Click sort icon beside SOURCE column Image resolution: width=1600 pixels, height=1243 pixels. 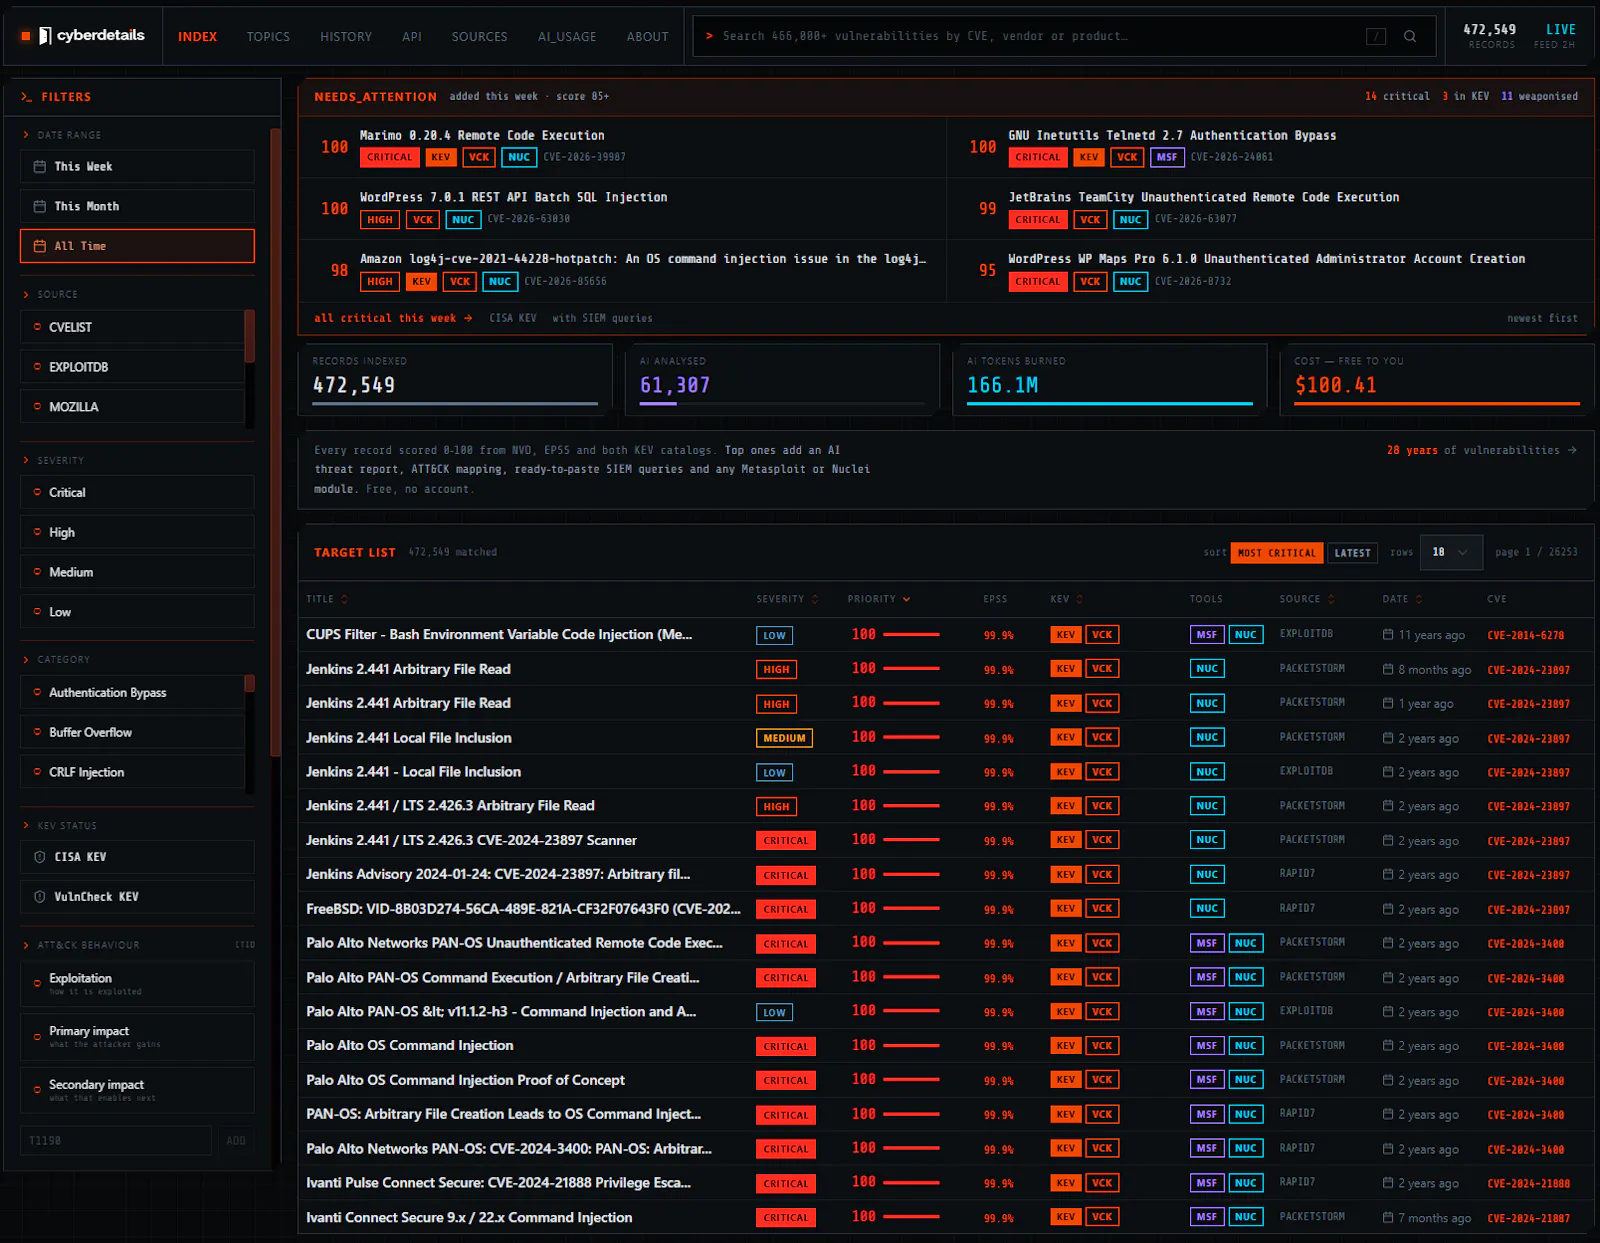(1331, 599)
